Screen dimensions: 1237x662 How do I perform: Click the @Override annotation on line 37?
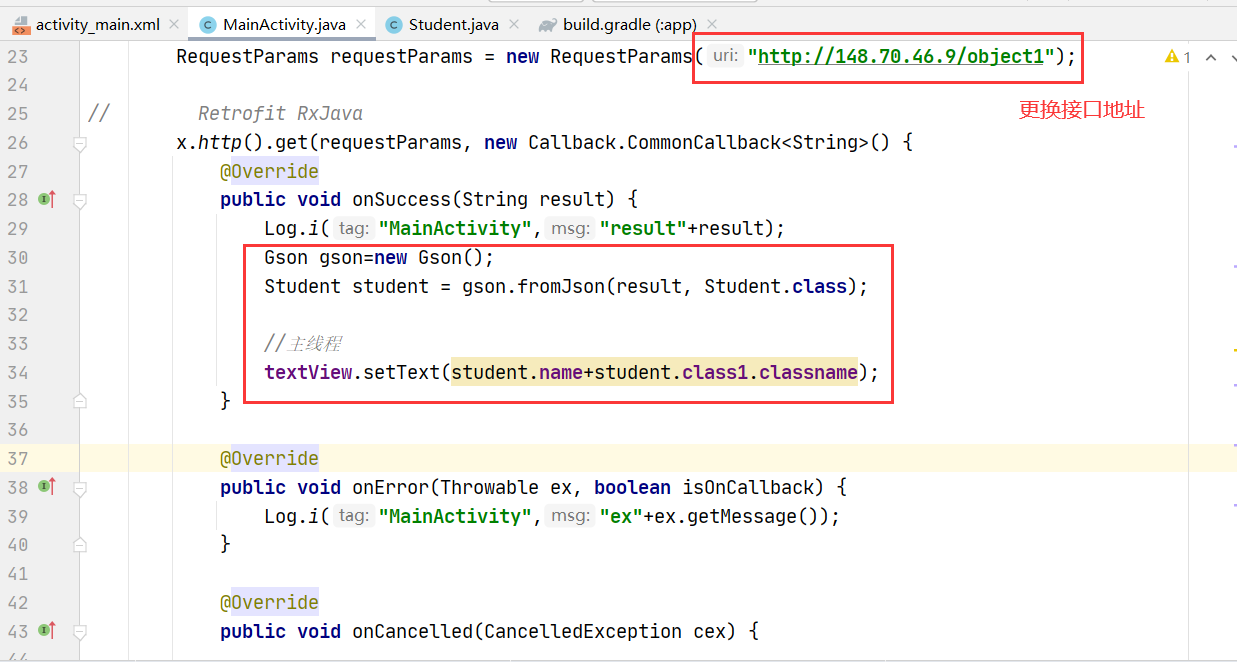pos(270,459)
